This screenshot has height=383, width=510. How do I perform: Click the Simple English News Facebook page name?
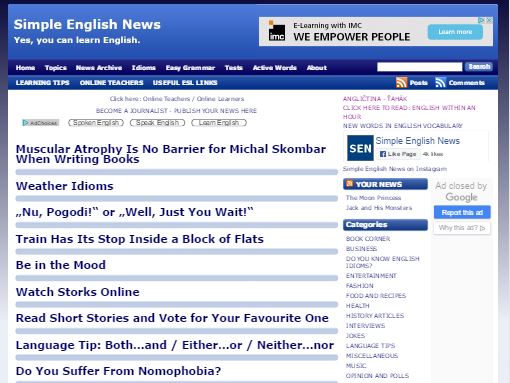[x=418, y=141]
